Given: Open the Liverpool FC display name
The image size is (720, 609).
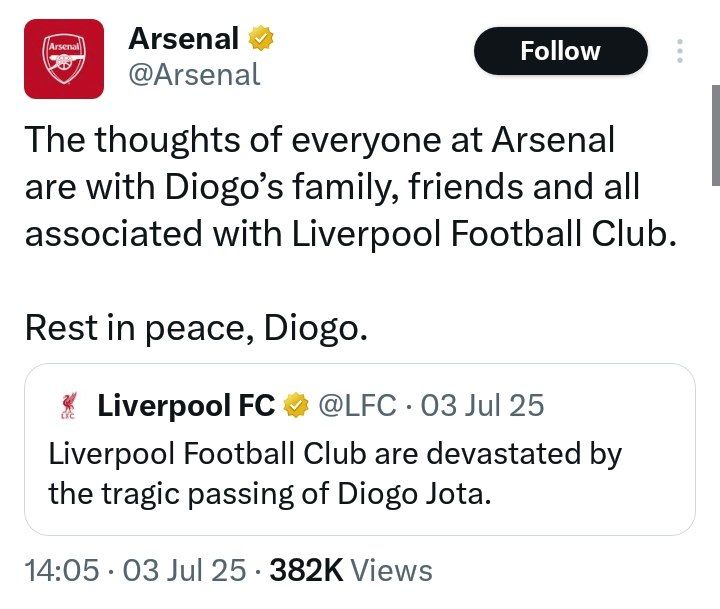Looking at the screenshot, I should click(x=186, y=406).
